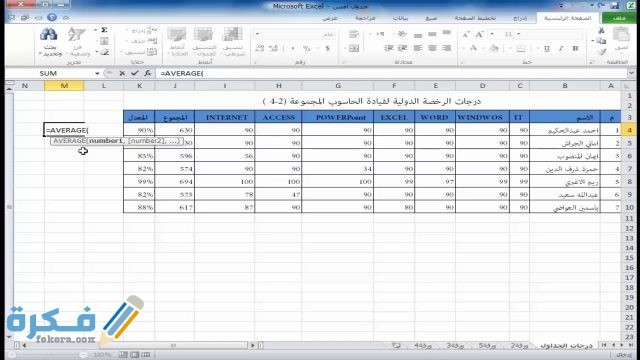Open Insert Function fx dialog
The width and height of the screenshot is (640, 360).
coord(147,73)
